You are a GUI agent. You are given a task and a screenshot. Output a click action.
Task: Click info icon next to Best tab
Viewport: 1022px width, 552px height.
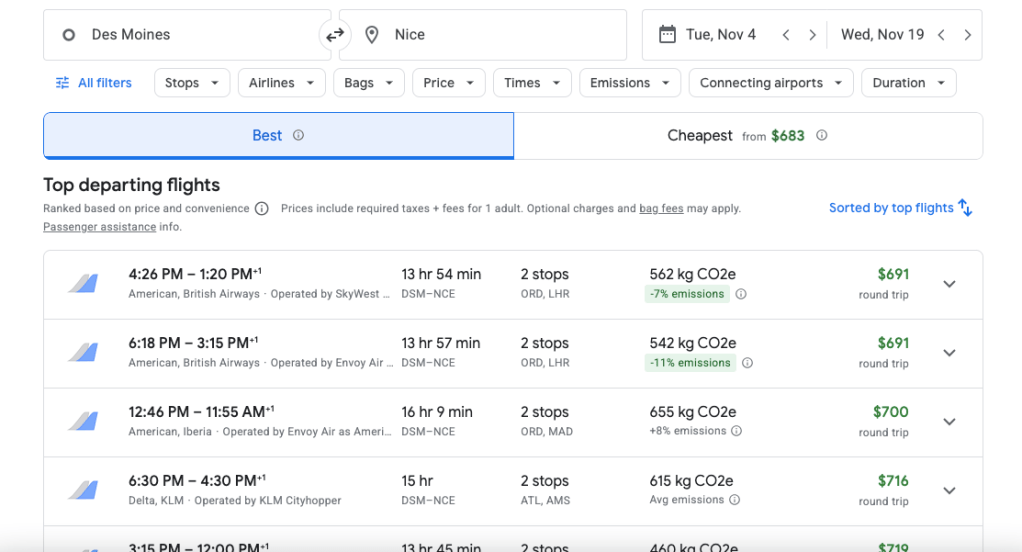[298, 135]
